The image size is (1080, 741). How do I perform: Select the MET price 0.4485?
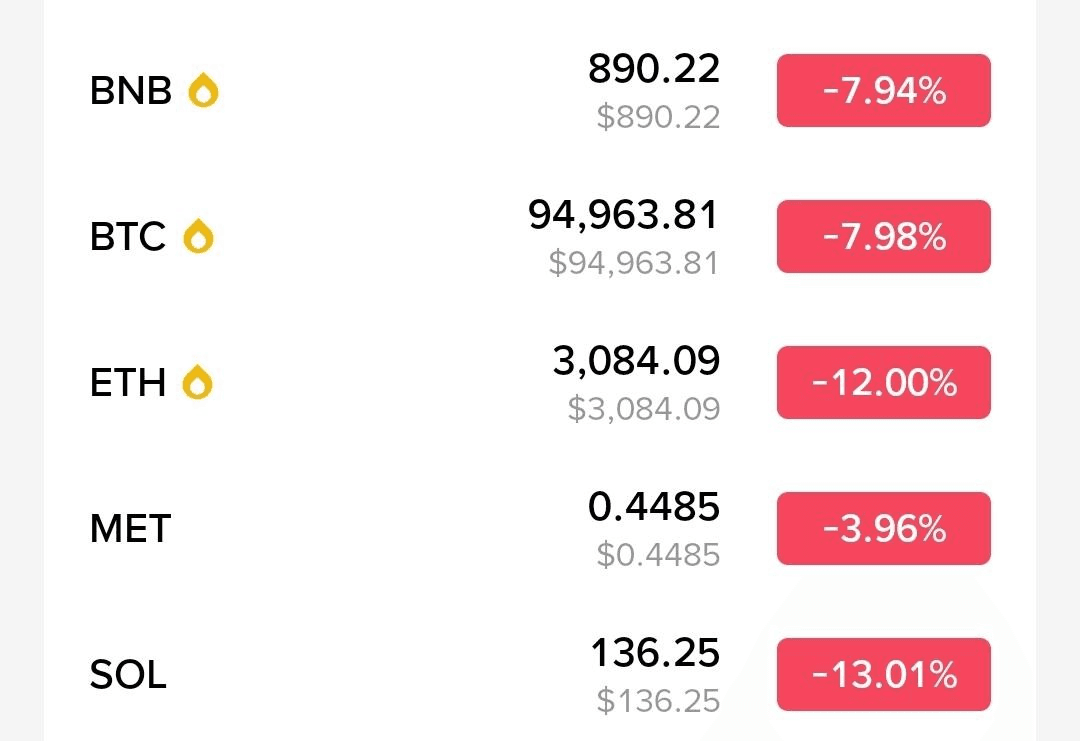[654, 507]
